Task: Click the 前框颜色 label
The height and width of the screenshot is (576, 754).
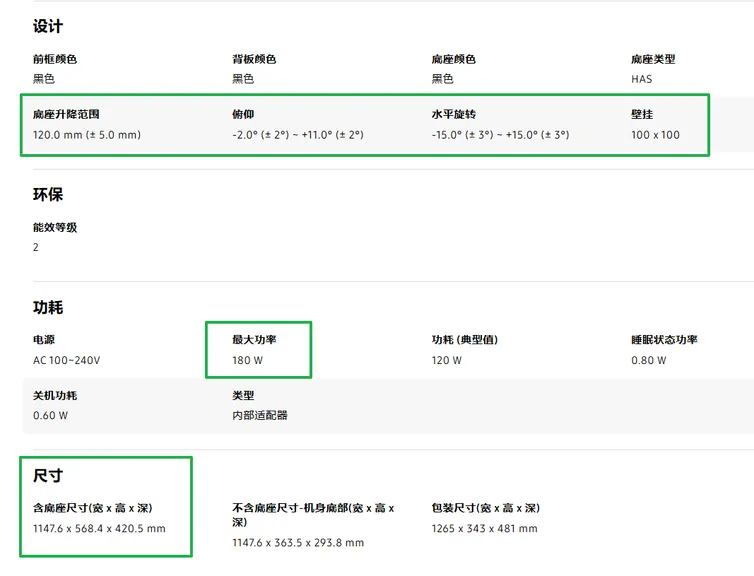Action: (x=55, y=59)
